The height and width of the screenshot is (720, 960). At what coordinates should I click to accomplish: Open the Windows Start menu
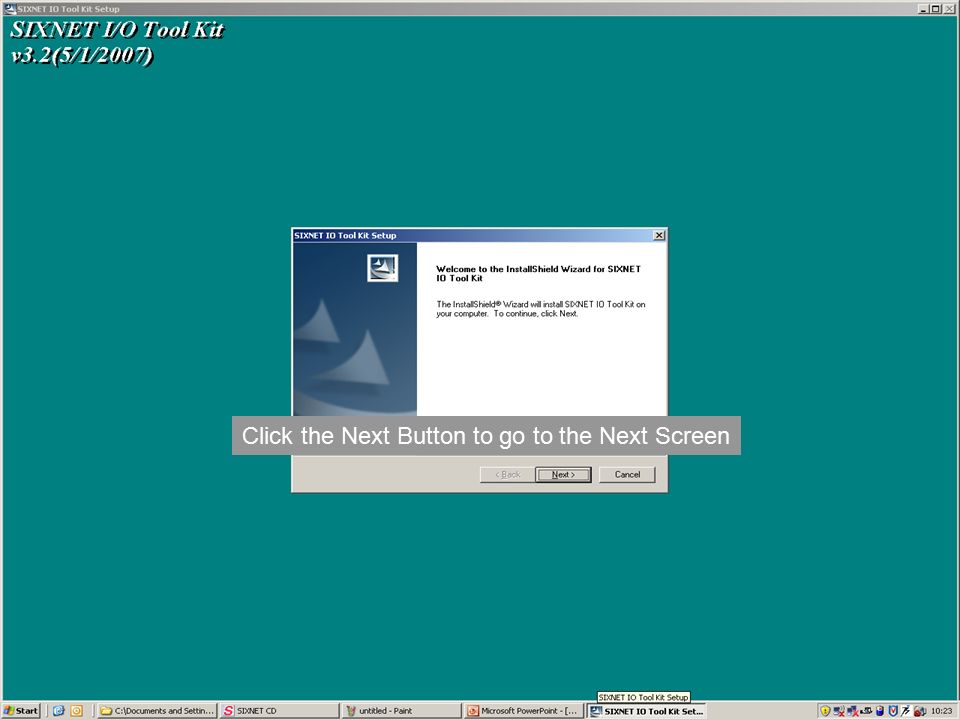click(x=21, y=711)
